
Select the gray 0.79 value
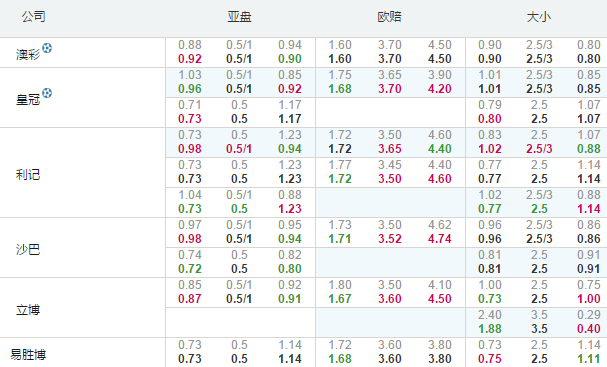[490, 105]
